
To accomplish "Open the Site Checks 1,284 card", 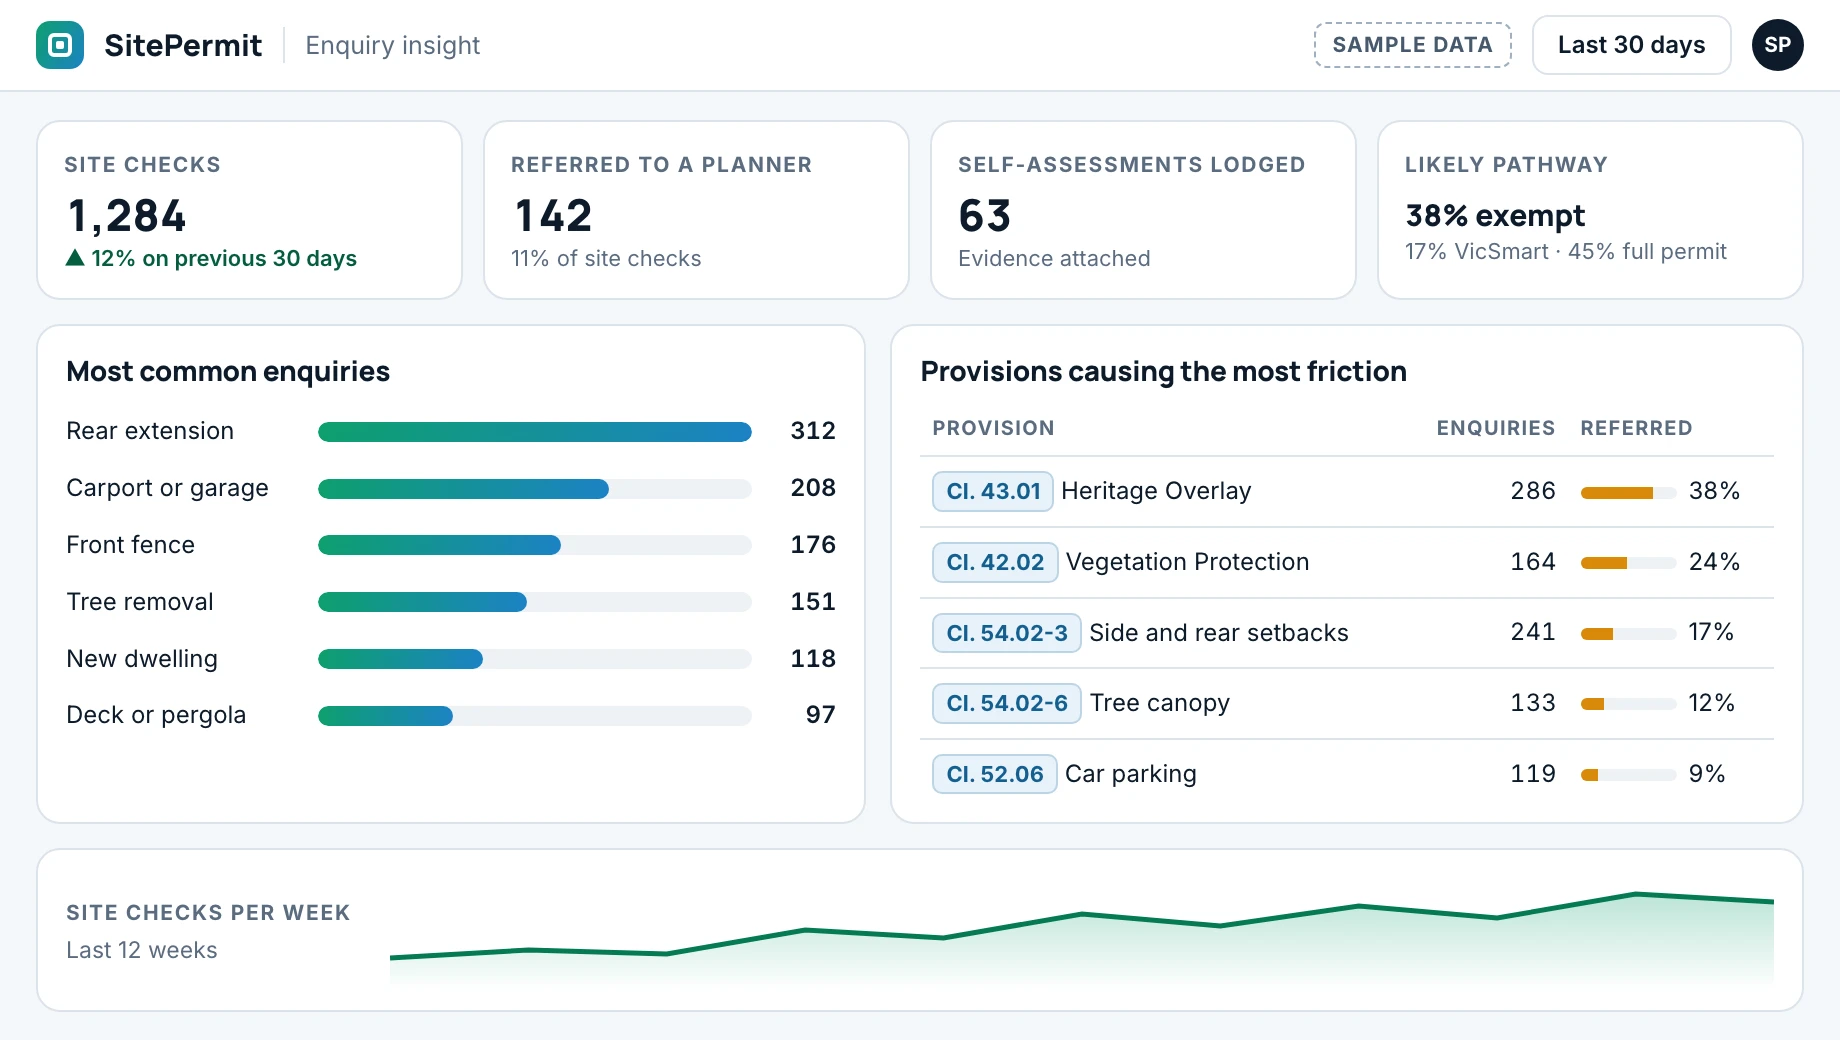I will click(249, 210).
